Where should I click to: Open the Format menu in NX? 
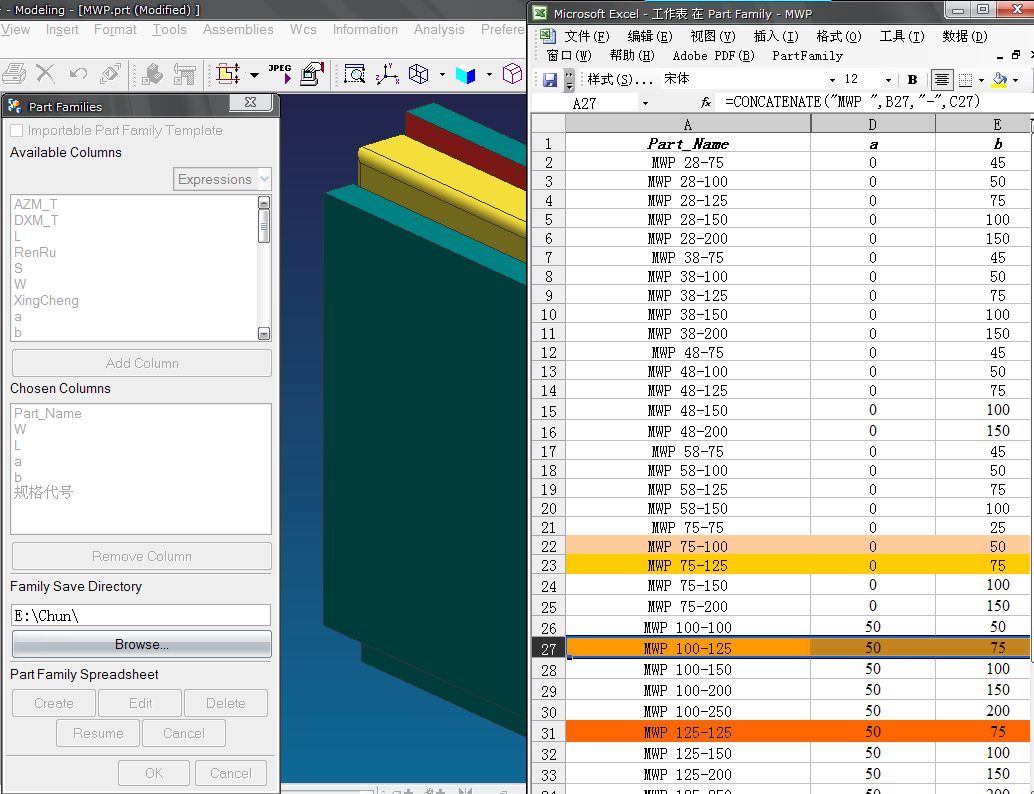pyautogui.click(x=115, y=30)
